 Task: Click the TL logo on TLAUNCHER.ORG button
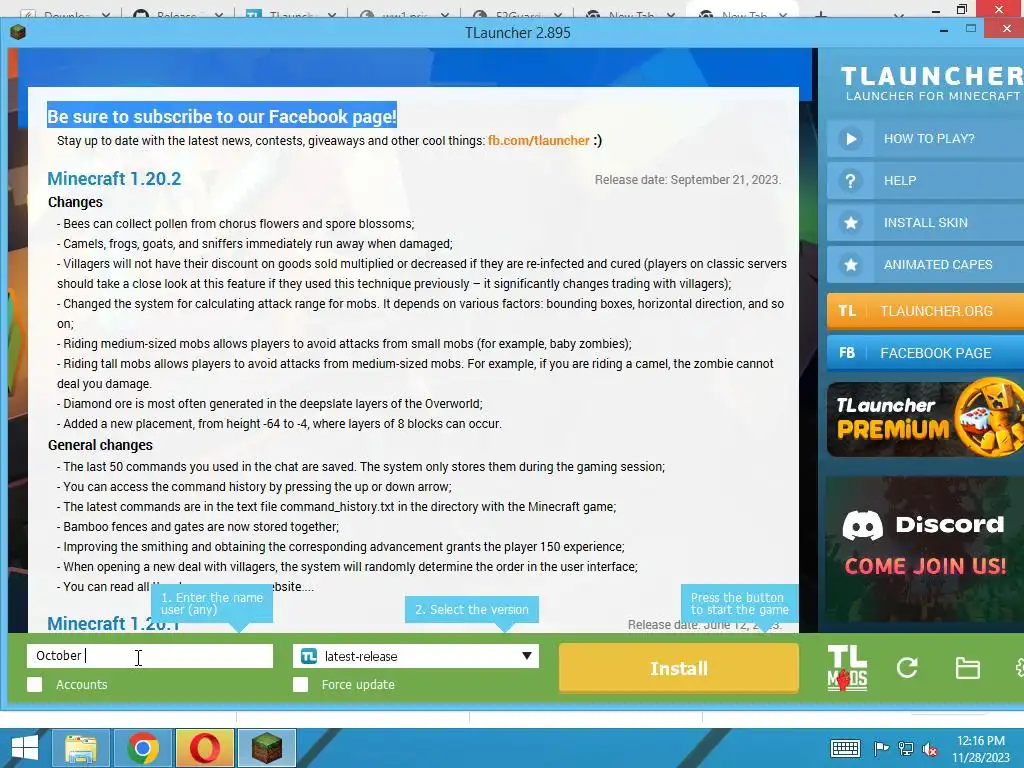(x=847, y=311)
